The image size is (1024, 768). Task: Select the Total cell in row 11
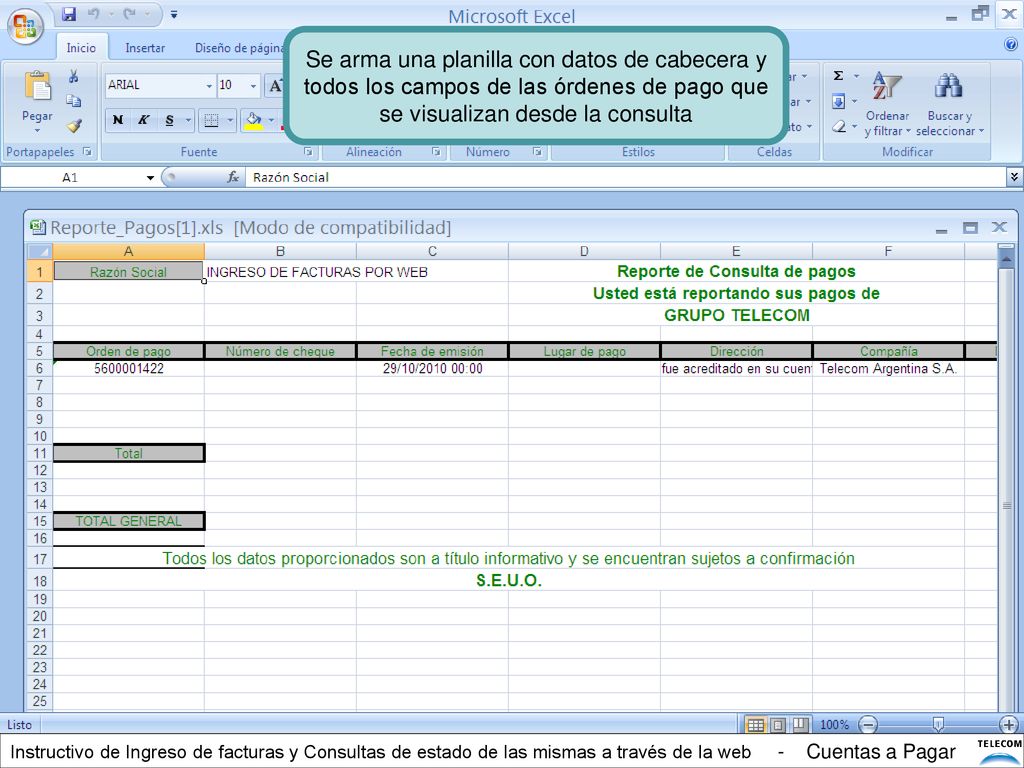[x=128, y=453]
